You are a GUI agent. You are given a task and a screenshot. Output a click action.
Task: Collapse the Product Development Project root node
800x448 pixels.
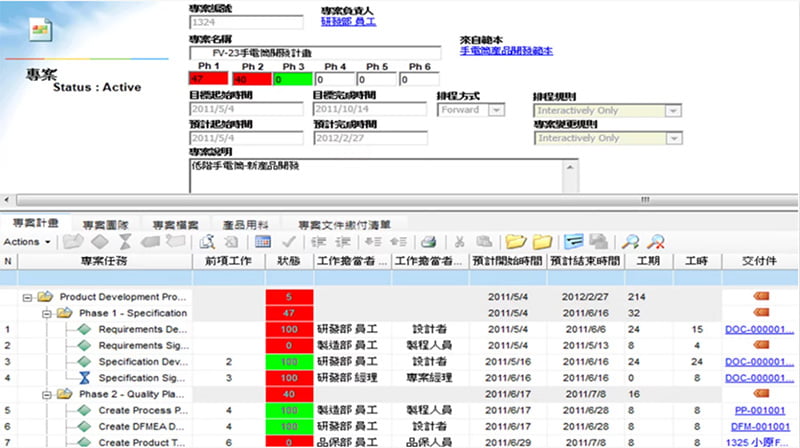point(27,297)
